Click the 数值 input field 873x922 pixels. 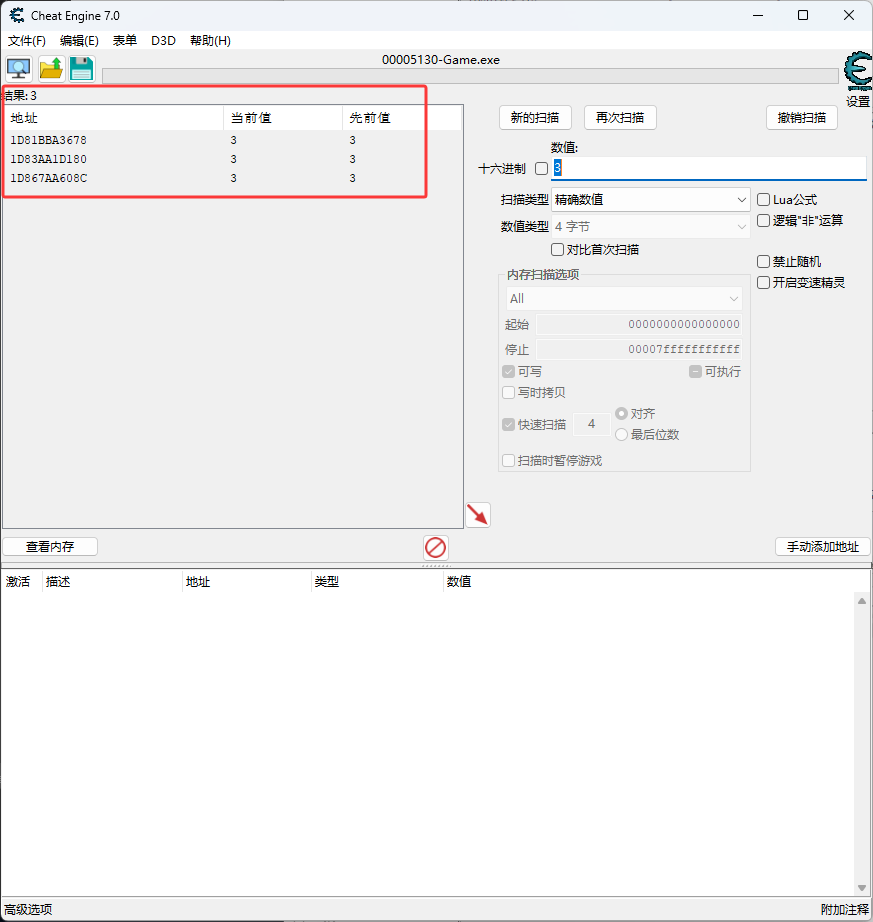click(x=708, y=168)
